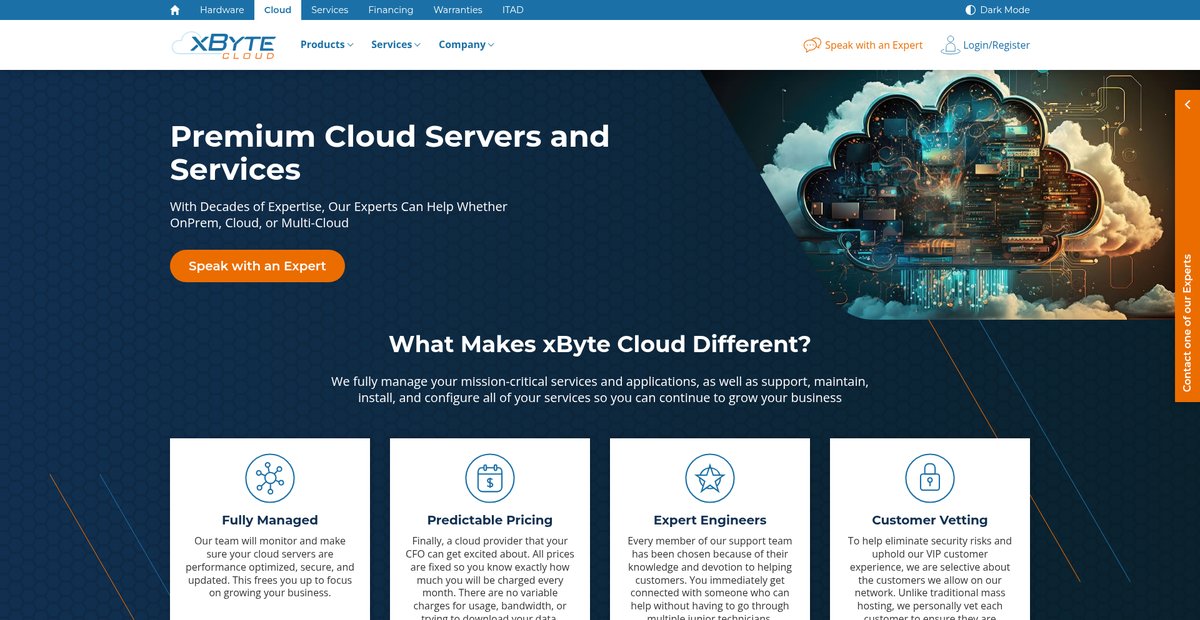Expand the side panel with arrow chevron

click(1187, 104)
